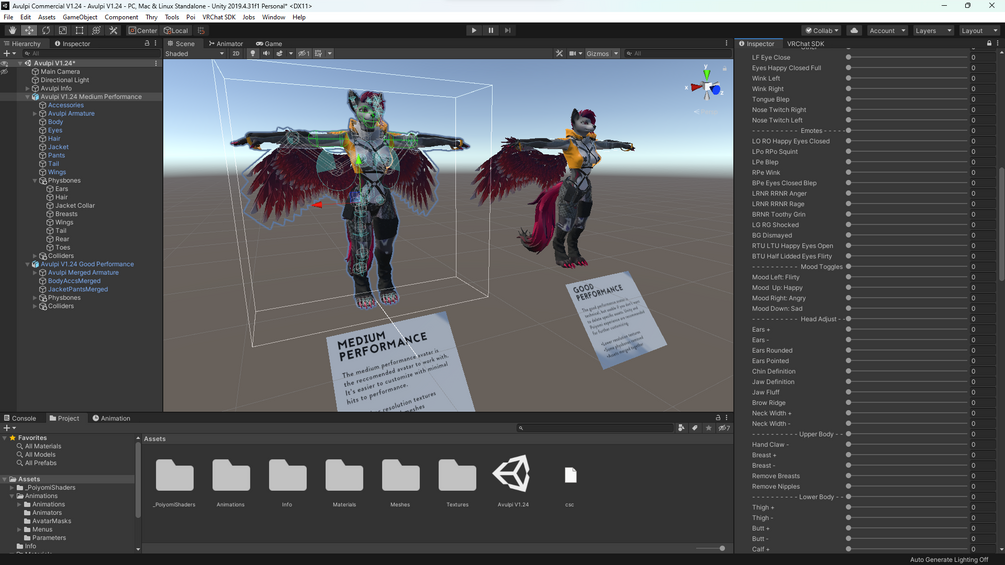The height and width of the screenshot is (565, 1005).
Task: Open the Shaded draw mode dropdown
Action: 194,53
